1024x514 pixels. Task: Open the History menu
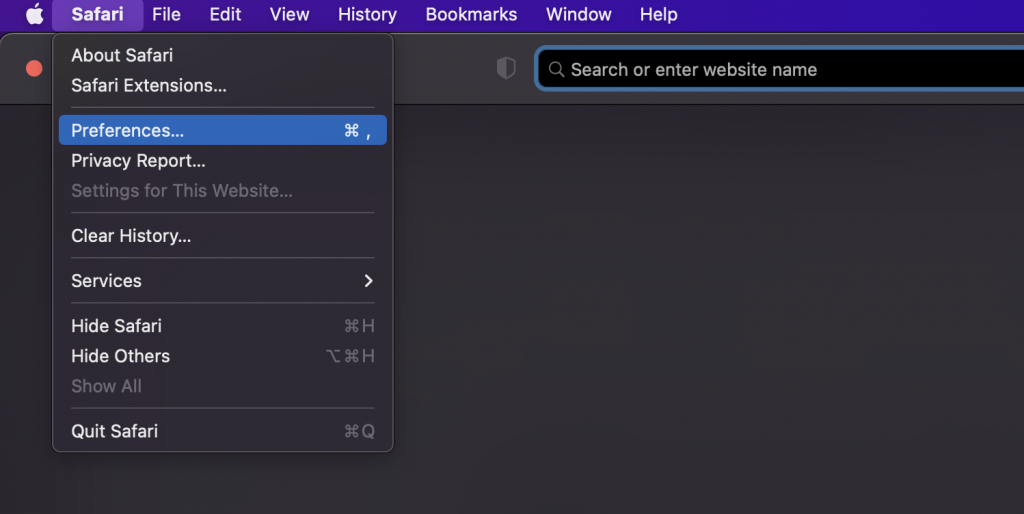coord(367,14)
